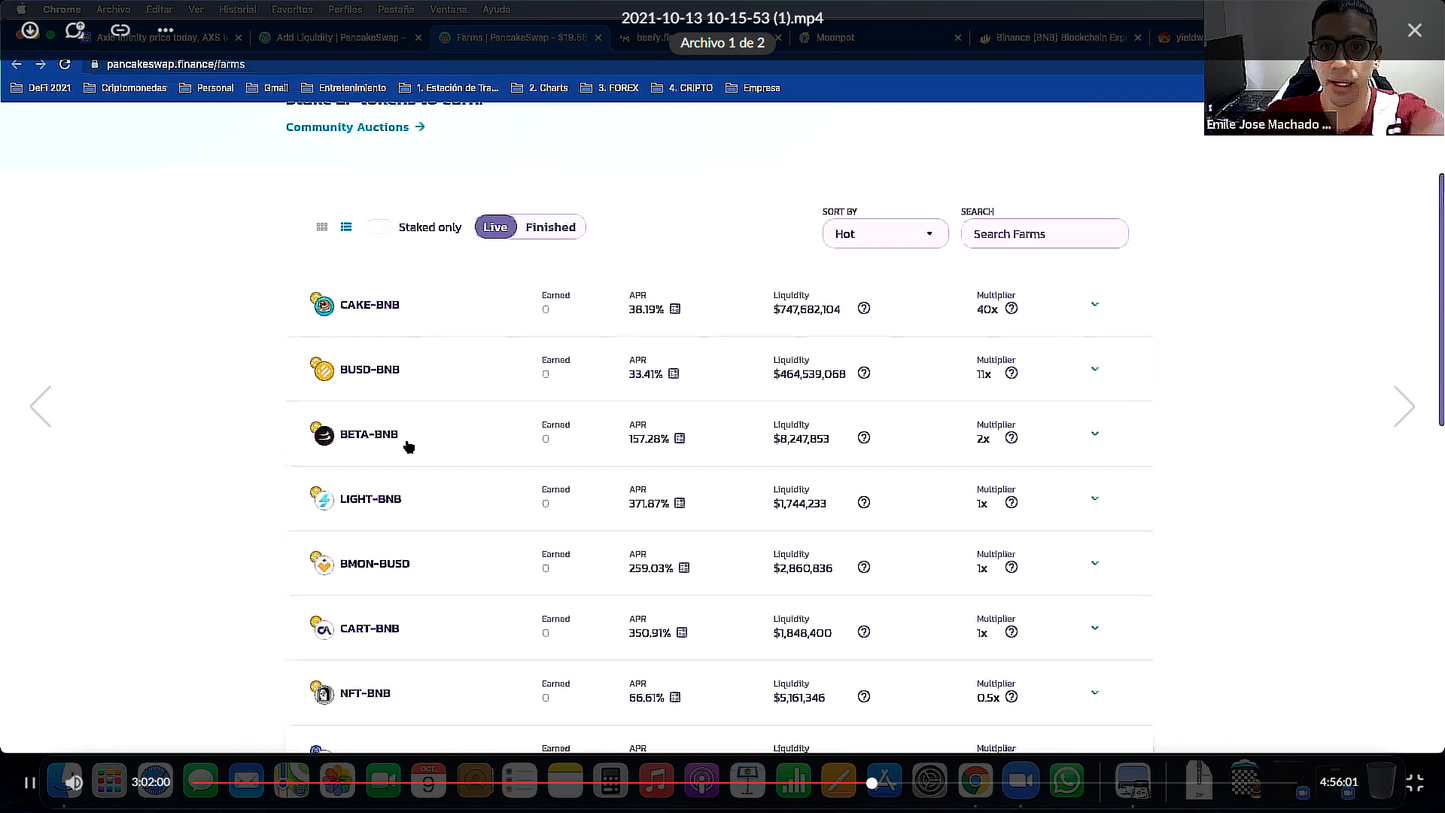The image size is (1445, 813).
Task: Close the video viewer with the X
Action: tap(1414, 30)
